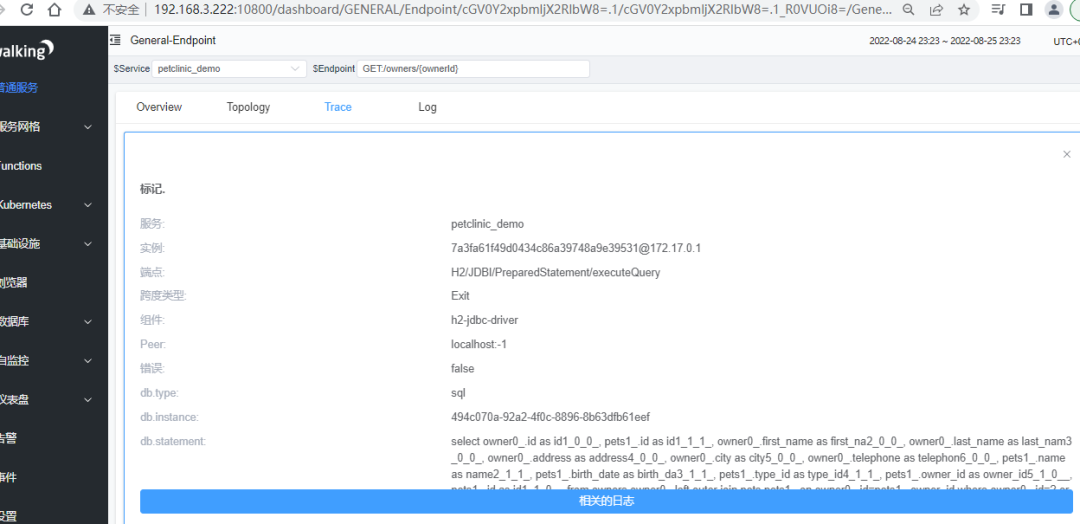Switch to the Log tab
Screen dimensions: 1080x524
click(427, 107)
